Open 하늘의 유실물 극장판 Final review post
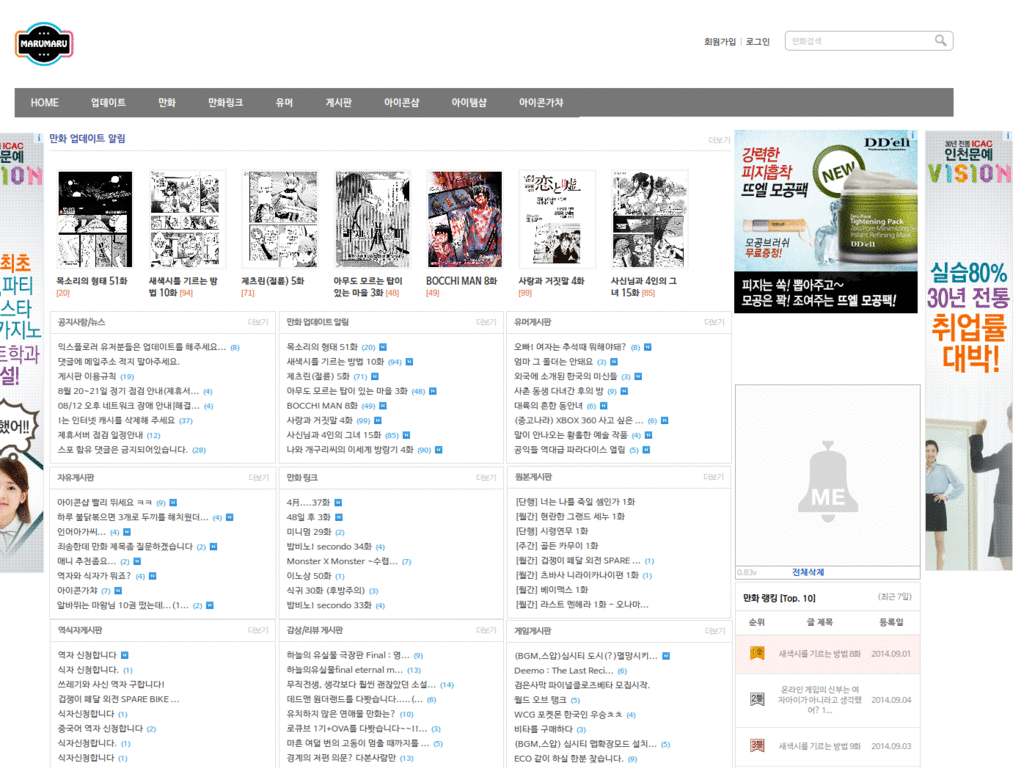 348,655
